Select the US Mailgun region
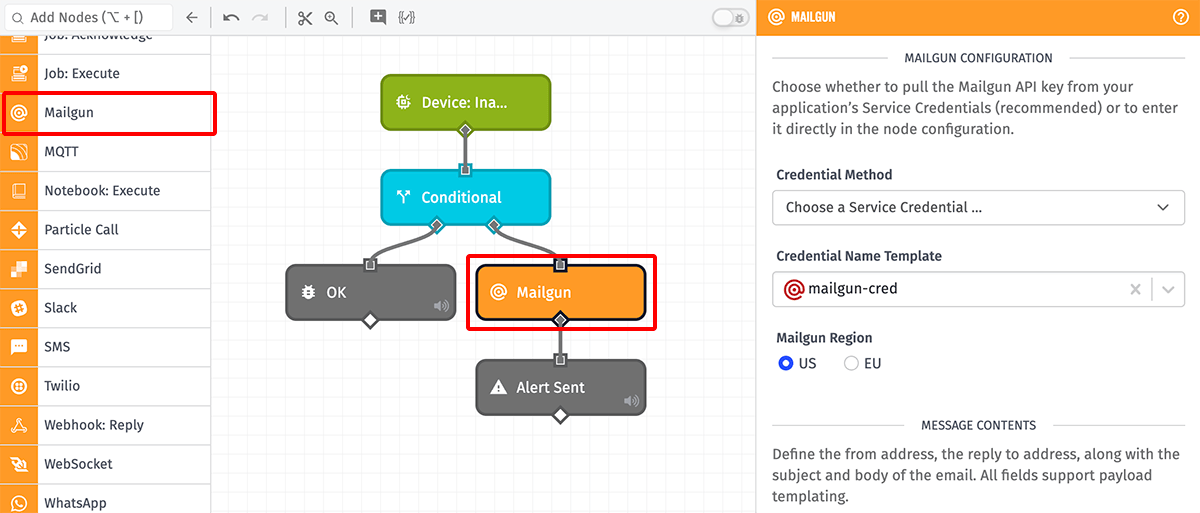The width and height of the screenshot is (1200, 513). pos(786,364)
